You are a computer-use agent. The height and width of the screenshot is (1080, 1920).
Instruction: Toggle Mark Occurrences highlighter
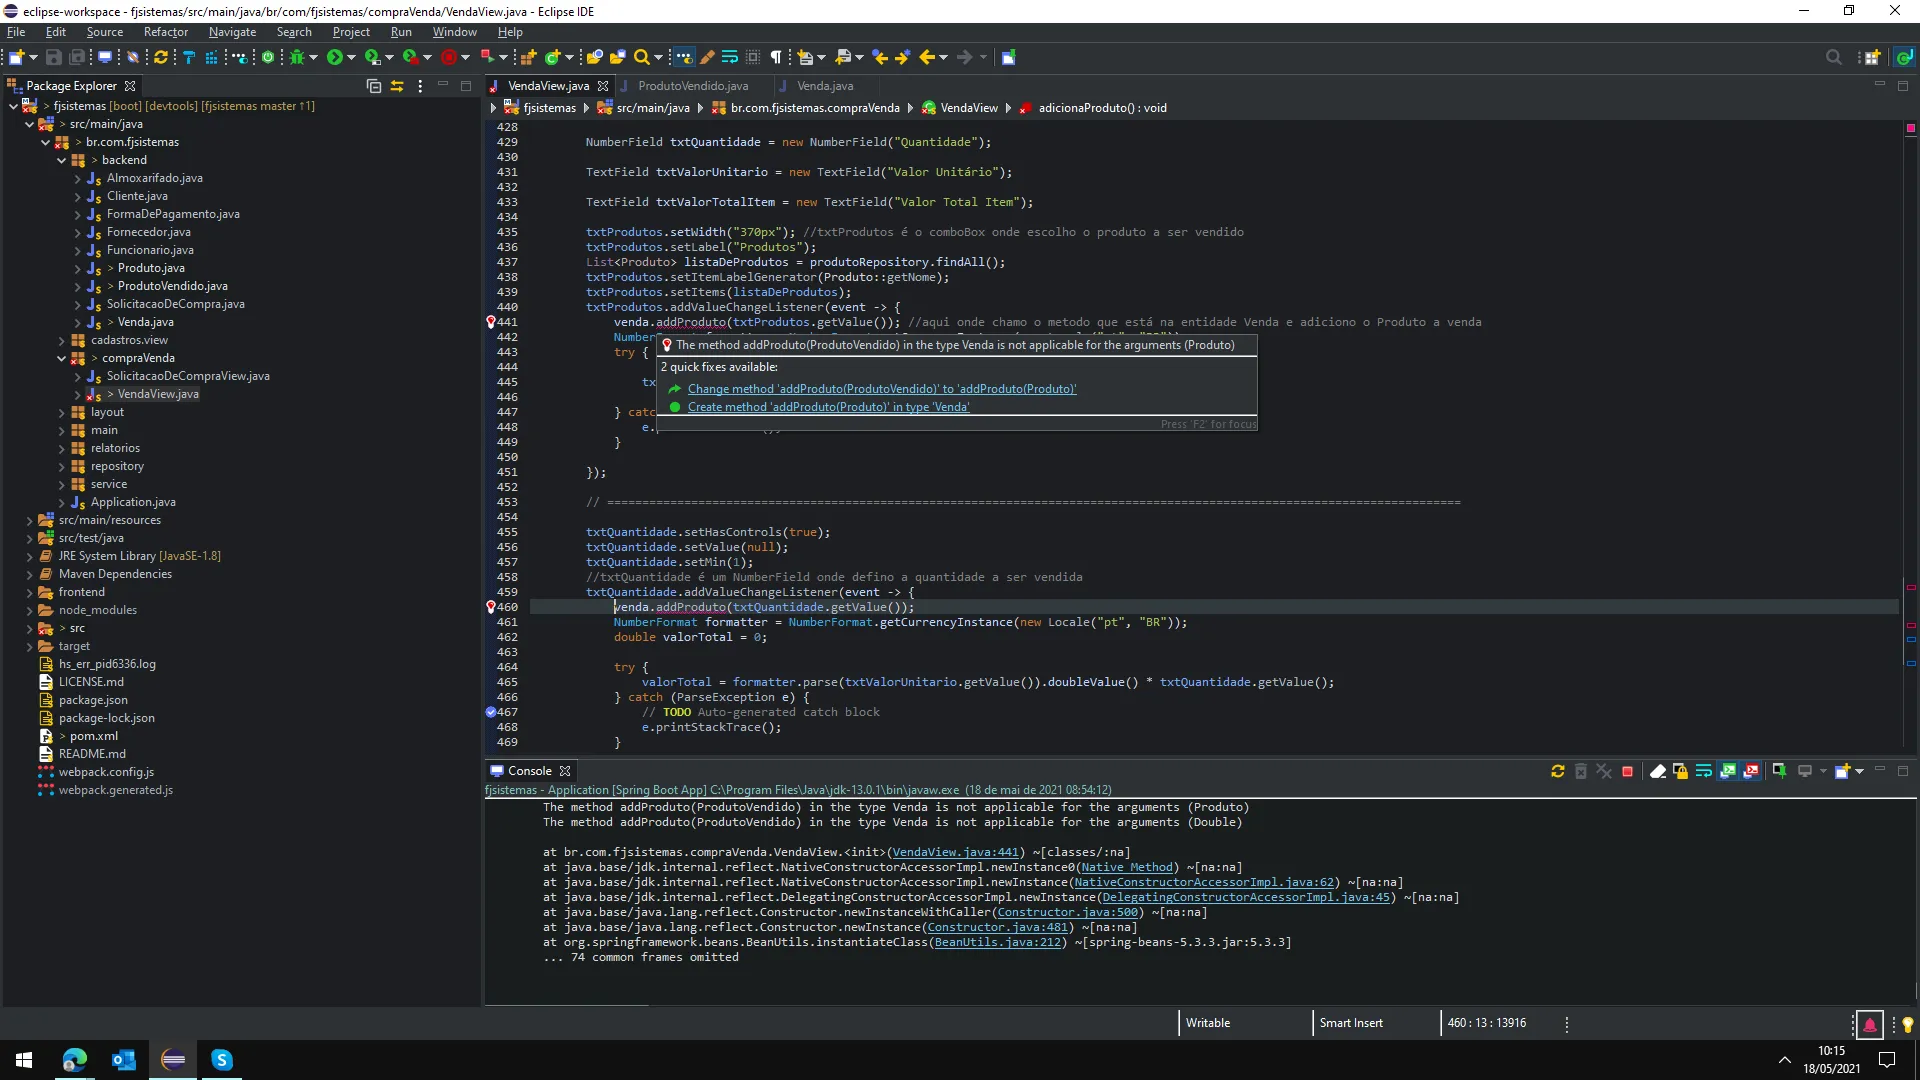pos(707,57)
